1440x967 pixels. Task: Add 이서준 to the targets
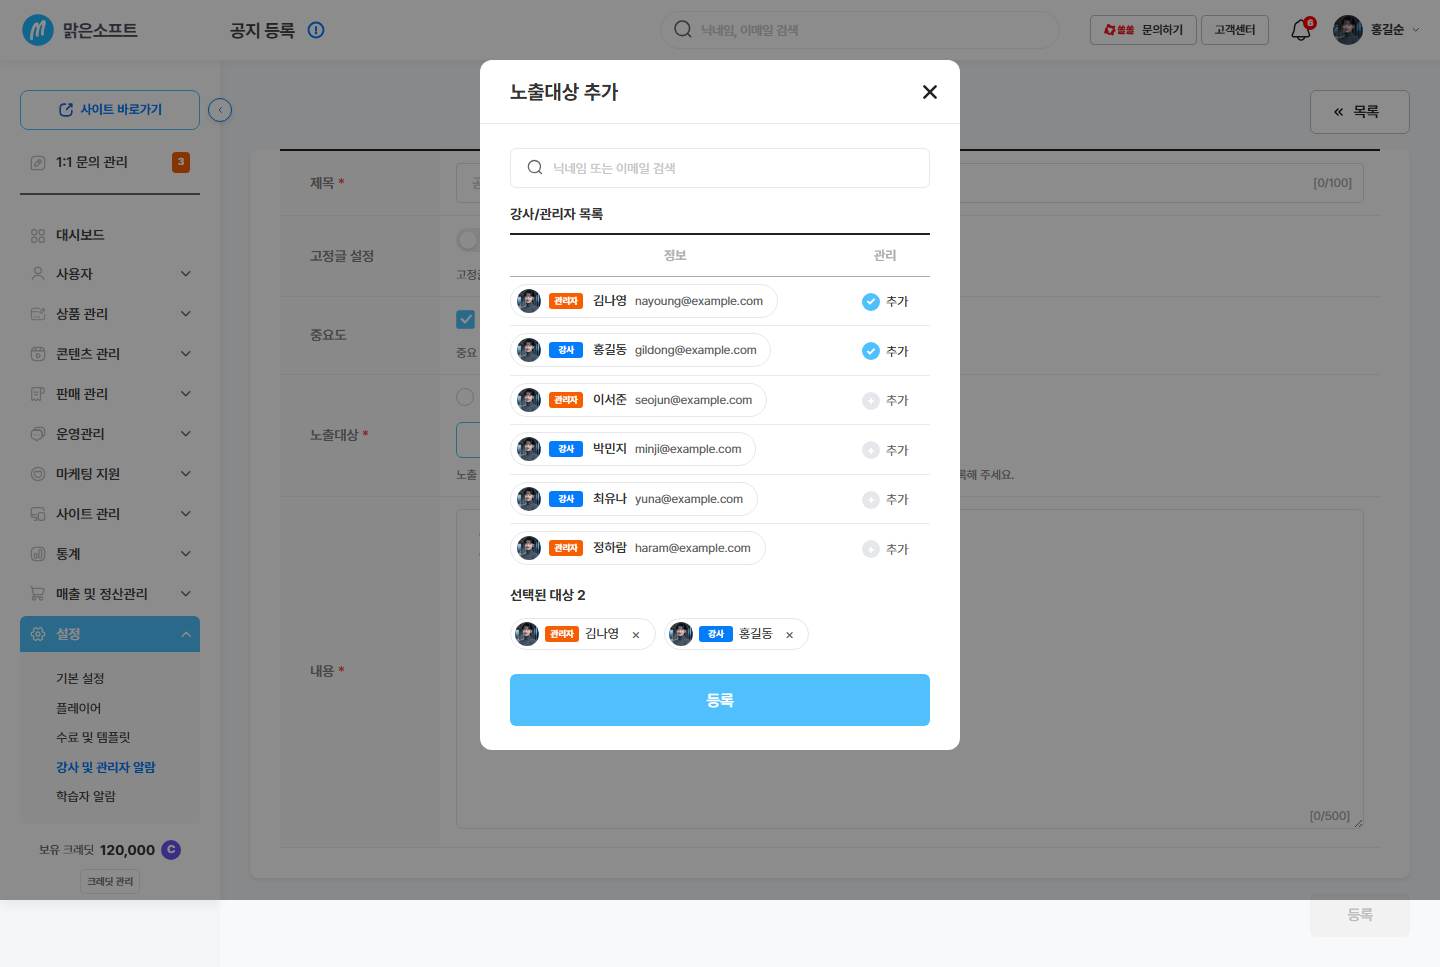point(885,401)
